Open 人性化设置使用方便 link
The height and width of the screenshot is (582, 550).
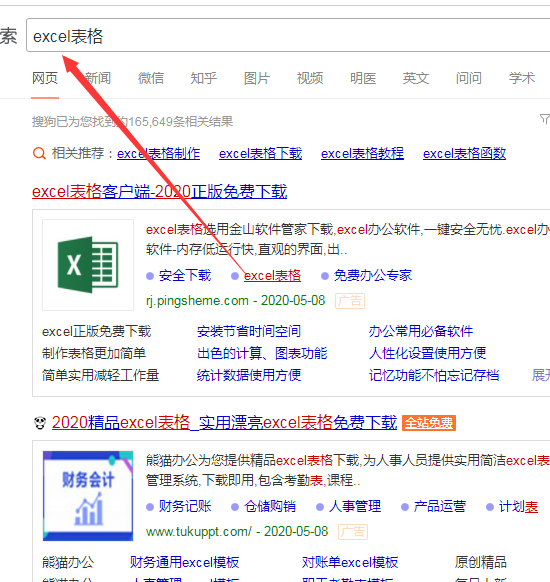click(x=427, y=353)
